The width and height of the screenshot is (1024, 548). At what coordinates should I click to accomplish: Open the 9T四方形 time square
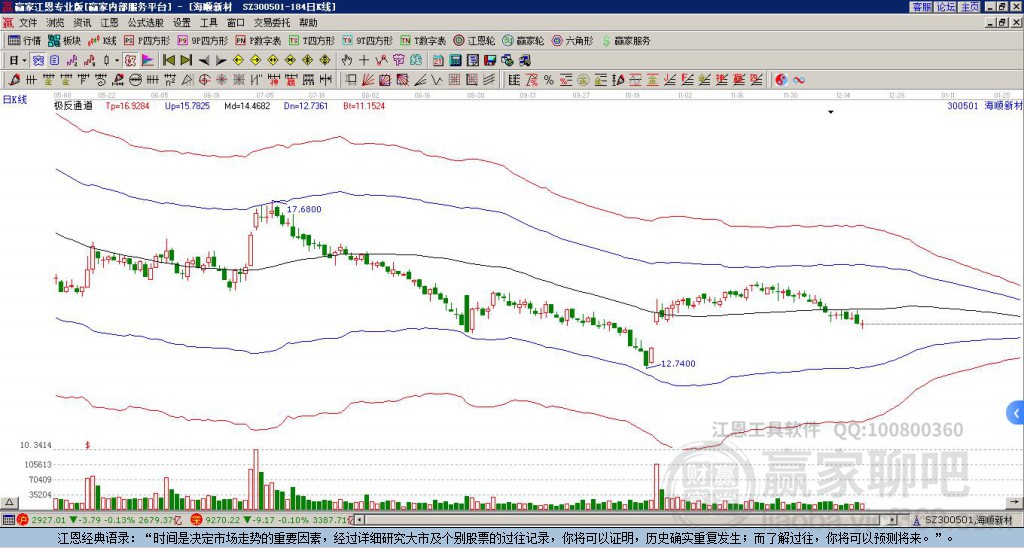point(368,40)
